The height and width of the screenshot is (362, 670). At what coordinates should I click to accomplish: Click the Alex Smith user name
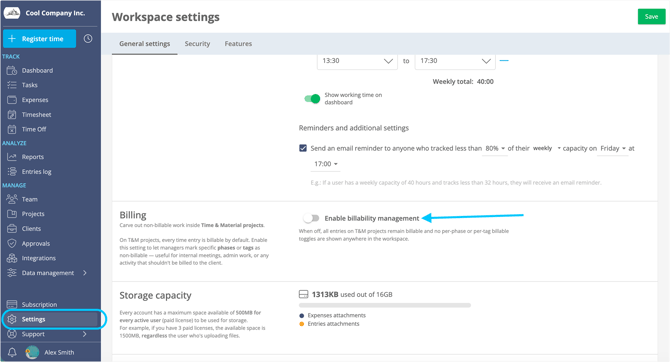pos(59,352)
